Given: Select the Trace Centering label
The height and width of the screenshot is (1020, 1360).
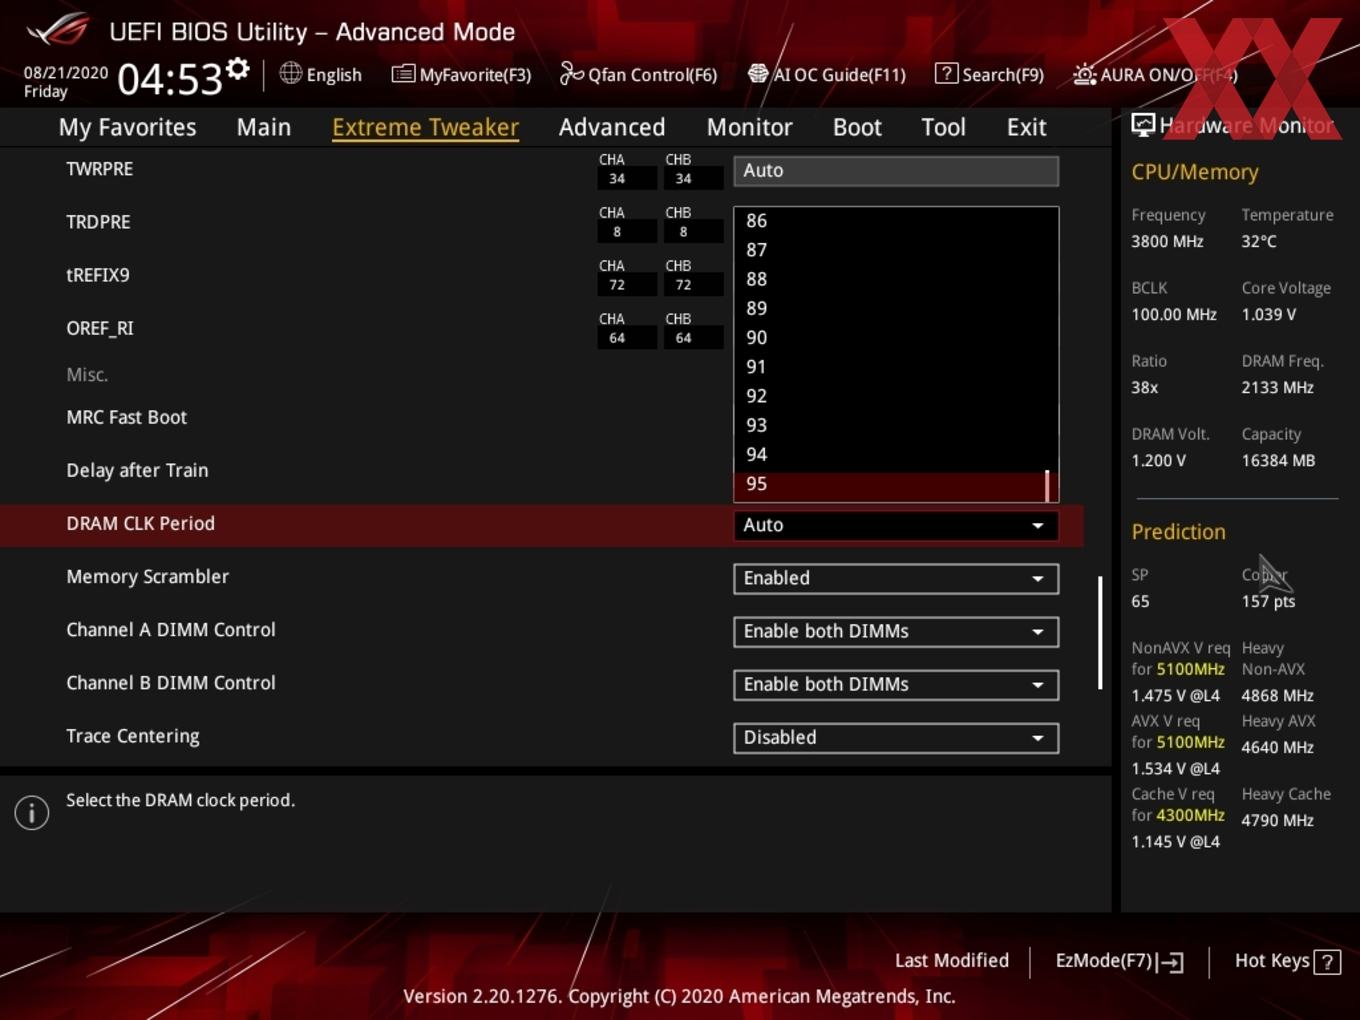Looking at the screenshot, I should 133,737.
